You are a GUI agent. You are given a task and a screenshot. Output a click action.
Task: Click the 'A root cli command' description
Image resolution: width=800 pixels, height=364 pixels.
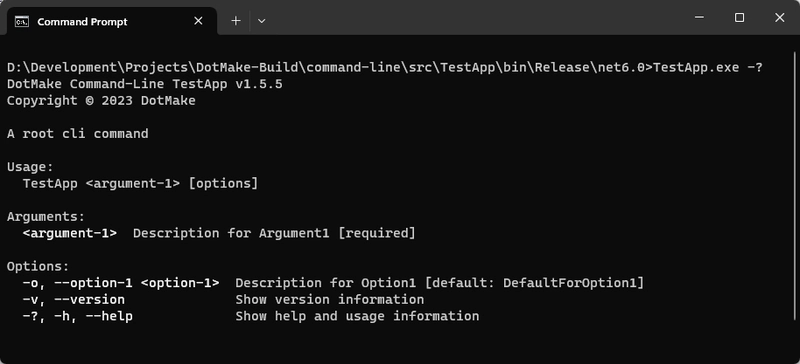pos(78,134)
